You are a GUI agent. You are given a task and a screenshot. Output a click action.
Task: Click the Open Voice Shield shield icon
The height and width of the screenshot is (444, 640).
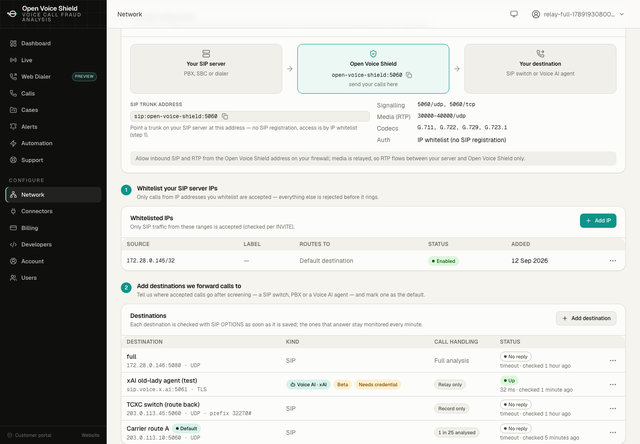point(373,54)
